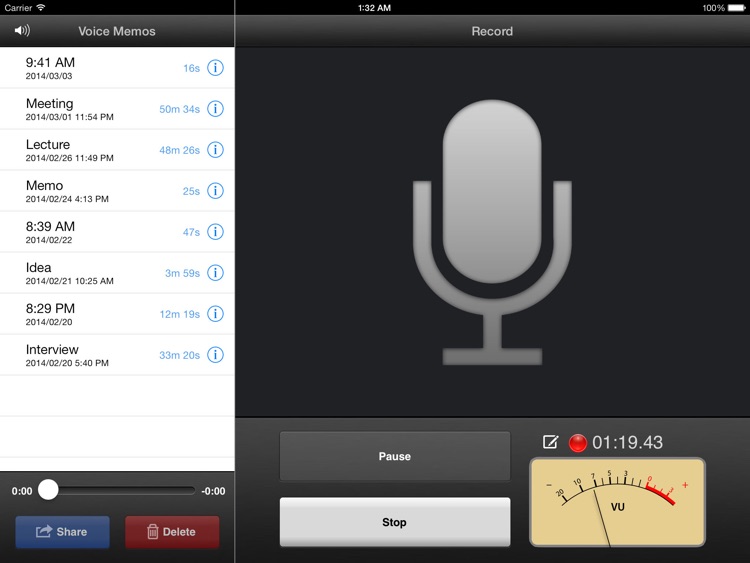View info for the 8:29 PM recording
The width and height of the screenshot is (750, 563).
pyautogui.click(x=215, y=314)
